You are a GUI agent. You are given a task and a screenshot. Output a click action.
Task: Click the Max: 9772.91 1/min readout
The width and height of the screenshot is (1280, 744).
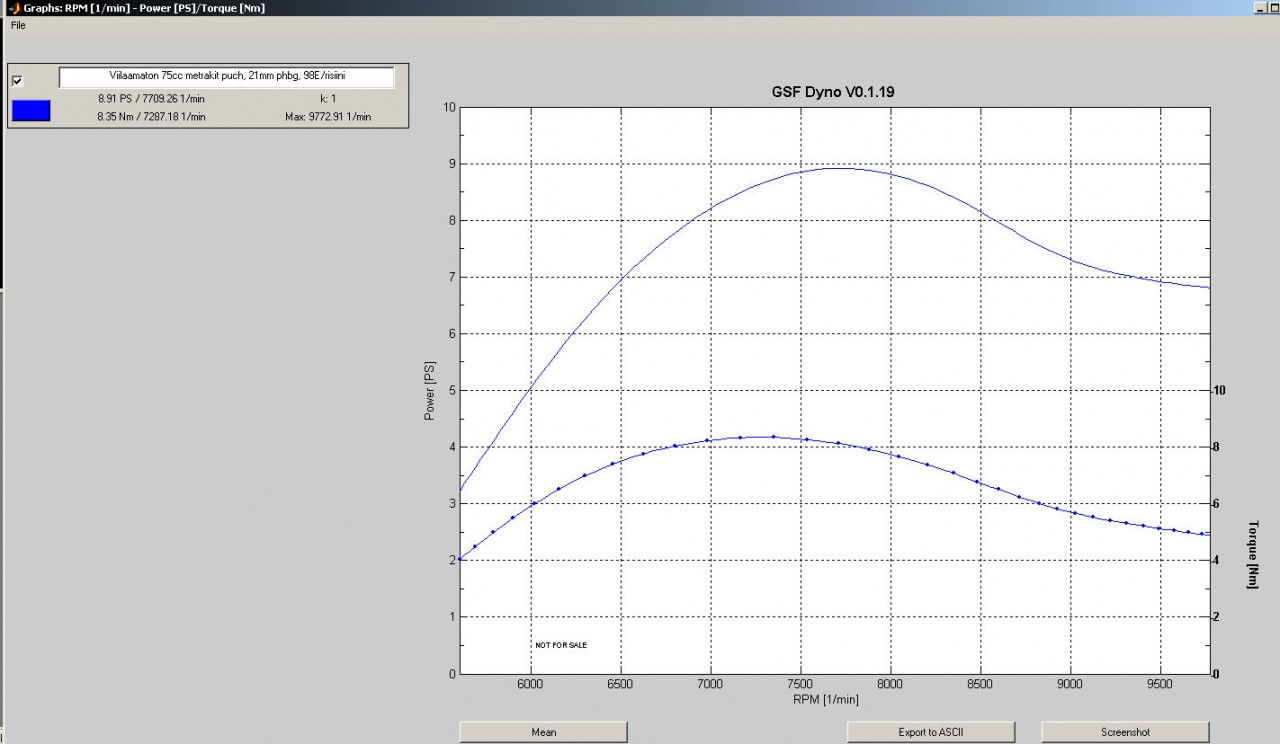tap(328, 117)
